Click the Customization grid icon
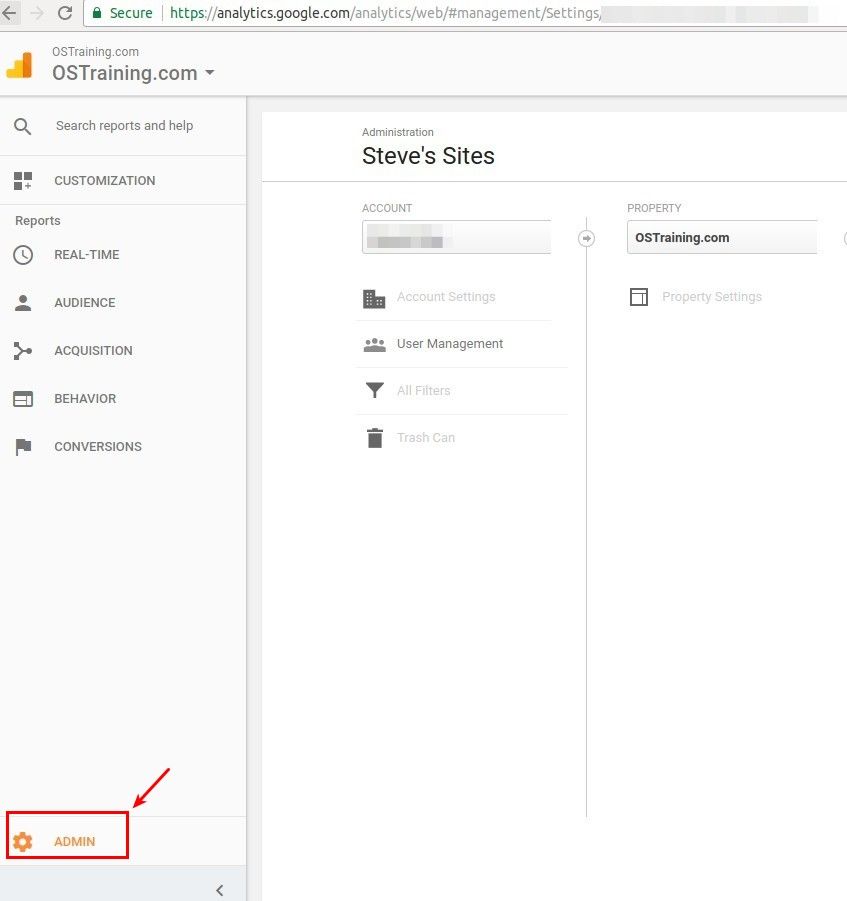 pos(23,180)
